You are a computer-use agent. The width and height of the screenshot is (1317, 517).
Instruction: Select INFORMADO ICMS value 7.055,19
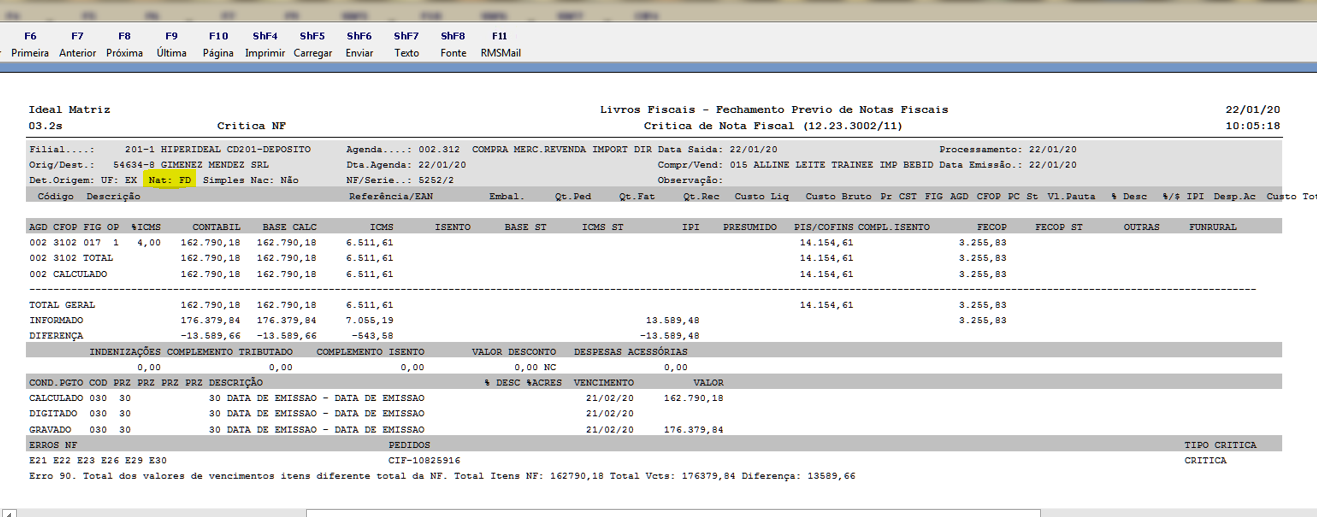(370, 320)
